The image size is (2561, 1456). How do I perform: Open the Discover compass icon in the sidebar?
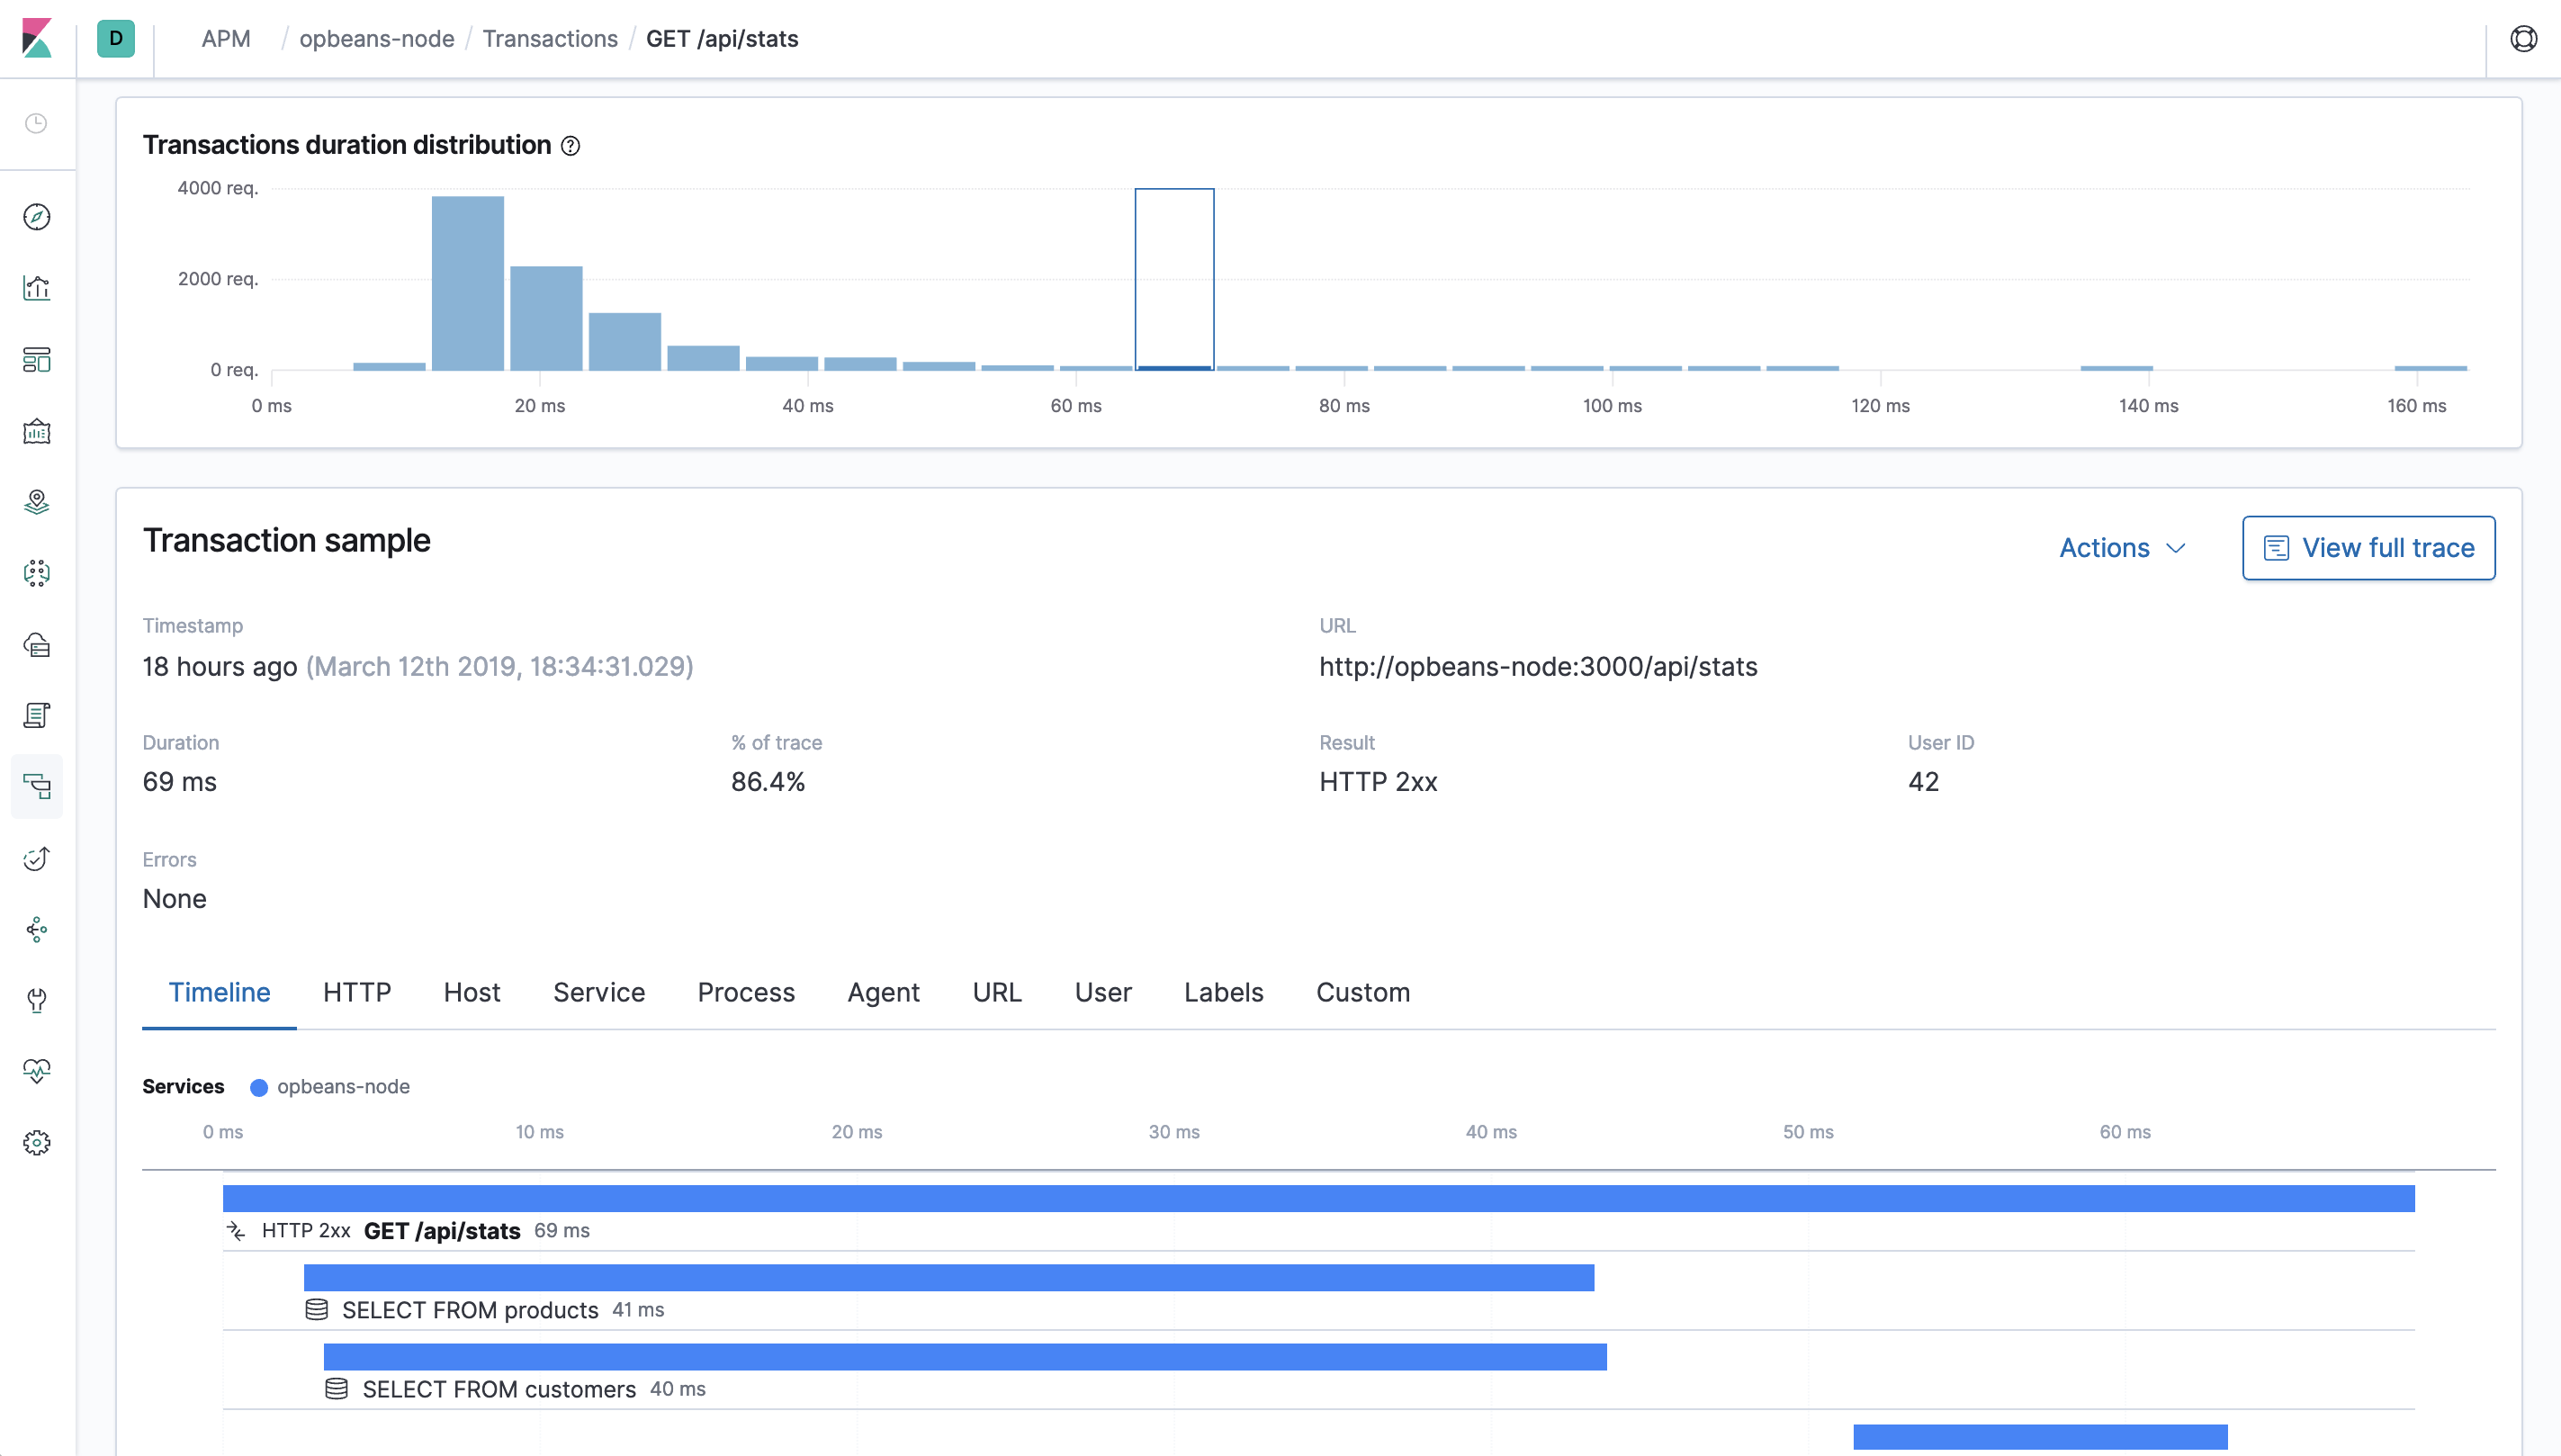pyautogui.click(x=37, y=217)
